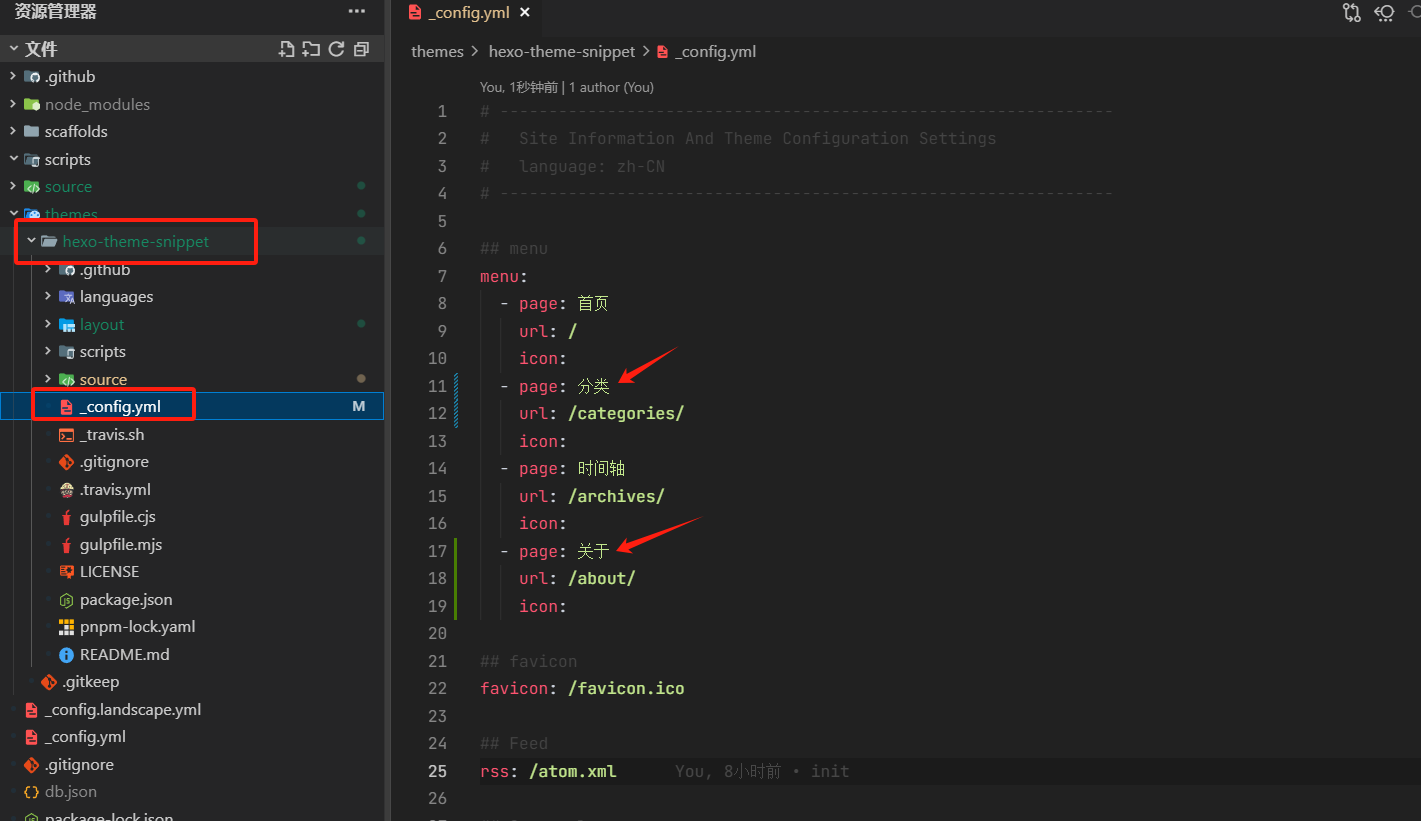
Task: Refresh the file explorer
Action: pyautogui.click(x=336, y=49)
